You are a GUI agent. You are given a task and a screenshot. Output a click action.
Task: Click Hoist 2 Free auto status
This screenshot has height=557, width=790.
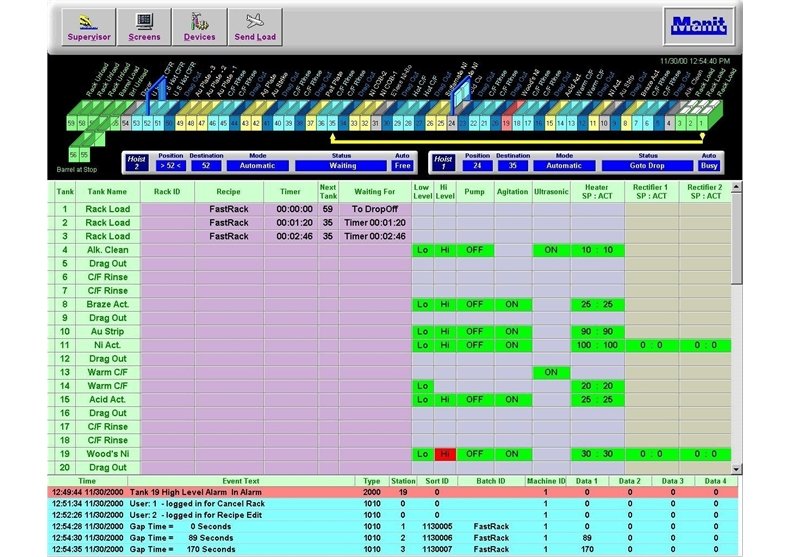[x=402, y=167]
